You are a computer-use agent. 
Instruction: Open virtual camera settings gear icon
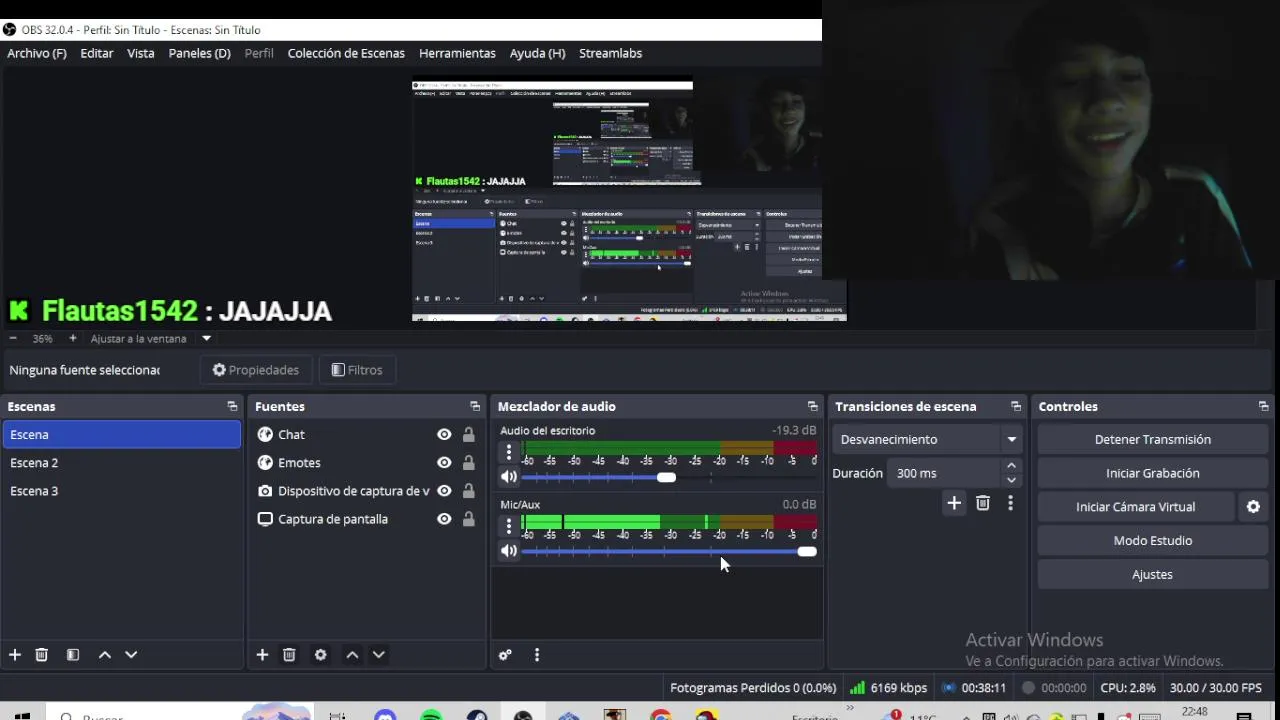click(1253, 507)
